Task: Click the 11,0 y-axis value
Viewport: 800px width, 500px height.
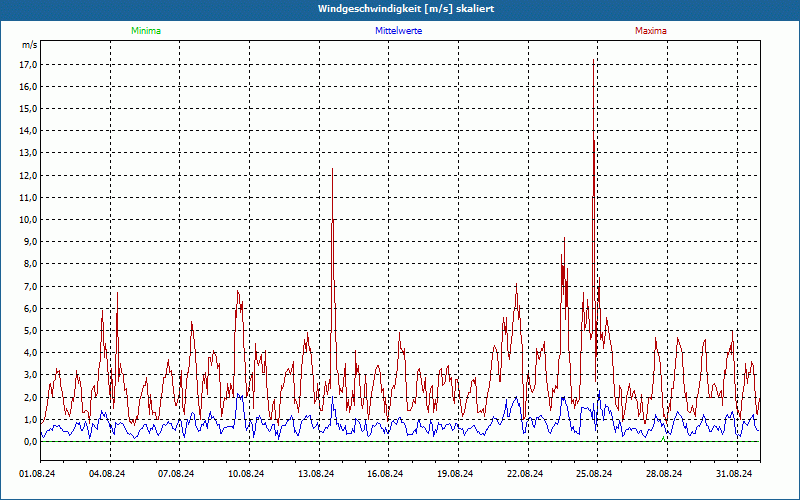Action: (x=29, y=197)
